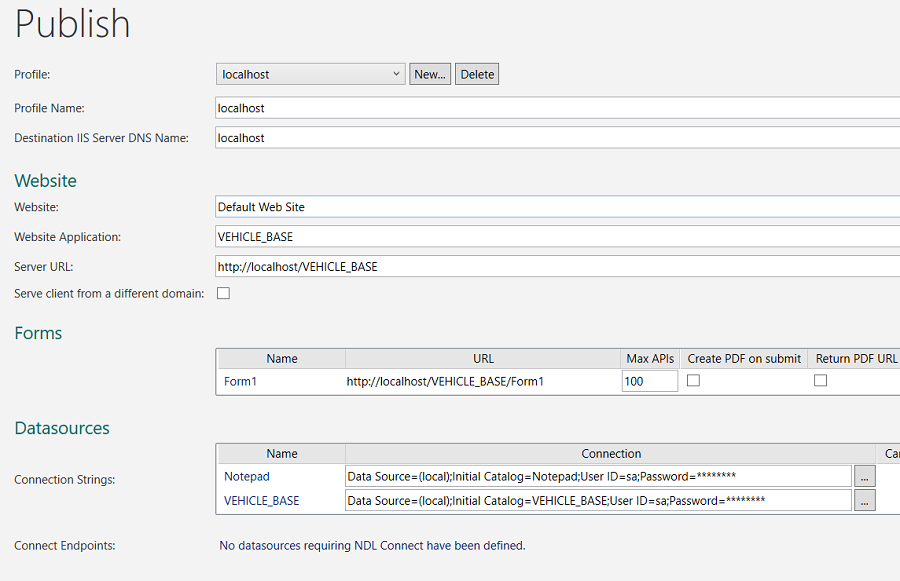The width and height of the screenshot is (900, 581).
Task: Open the browse dialog for Notepad connection
Action: tap(864, 476)
